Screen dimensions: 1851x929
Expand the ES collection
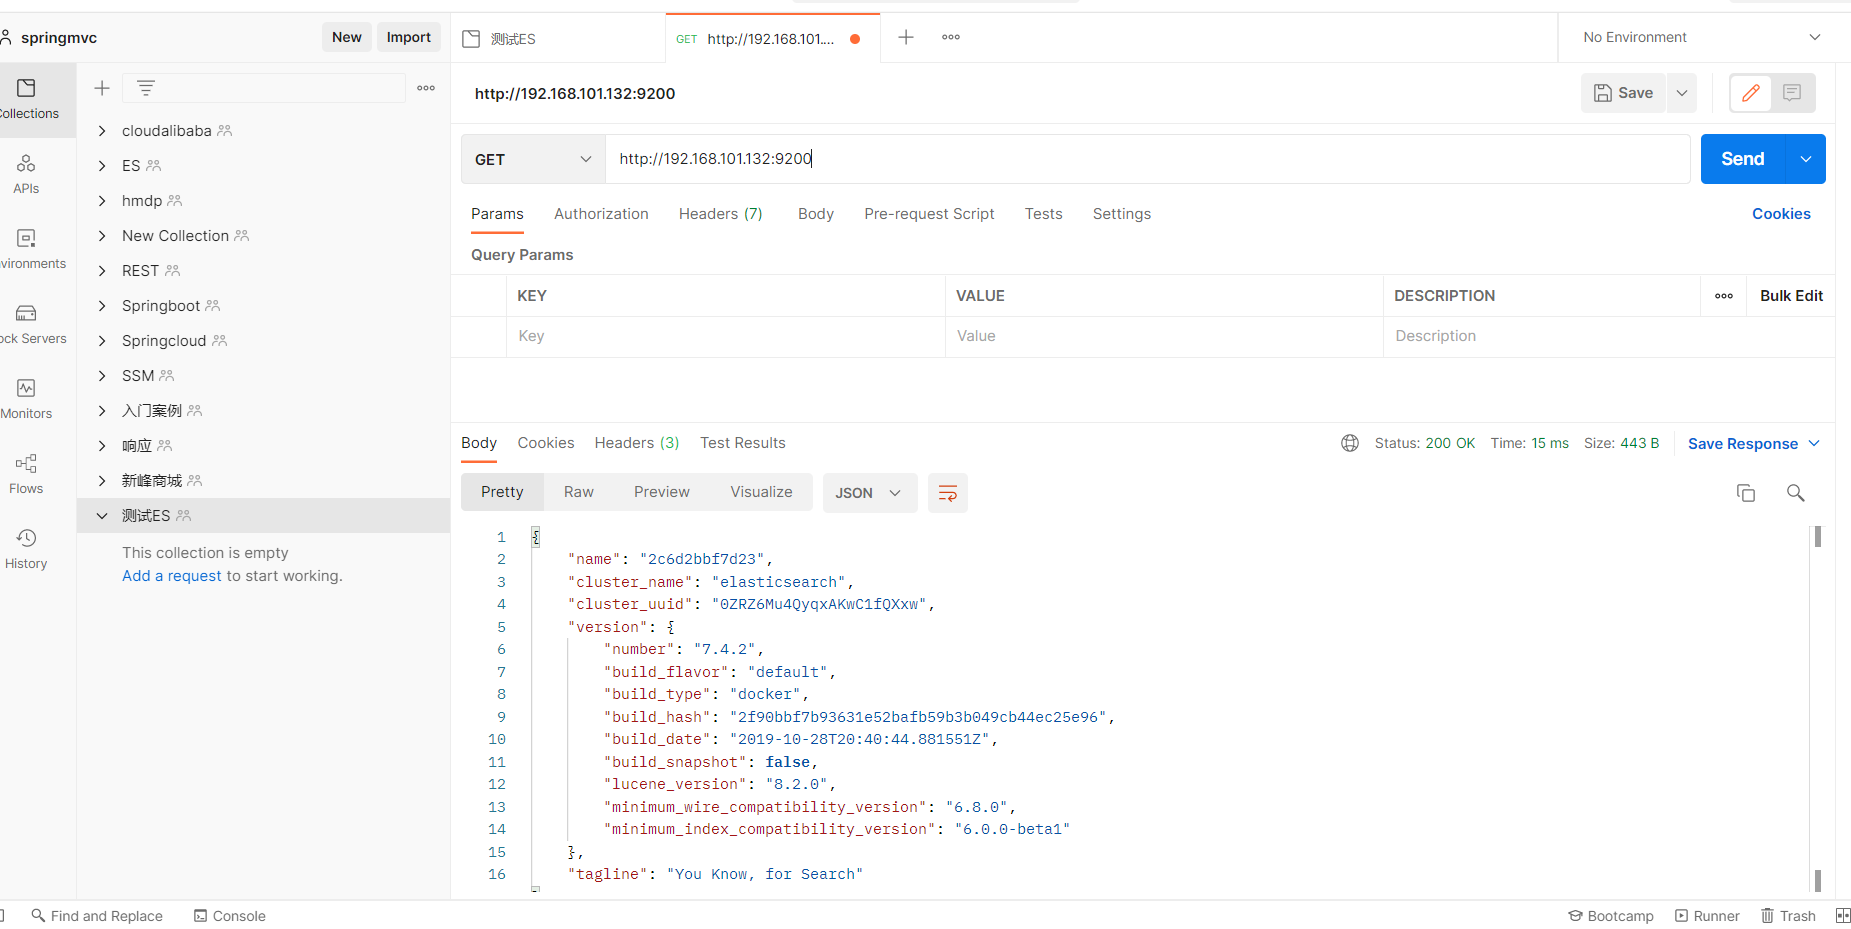tap(102, 166)
